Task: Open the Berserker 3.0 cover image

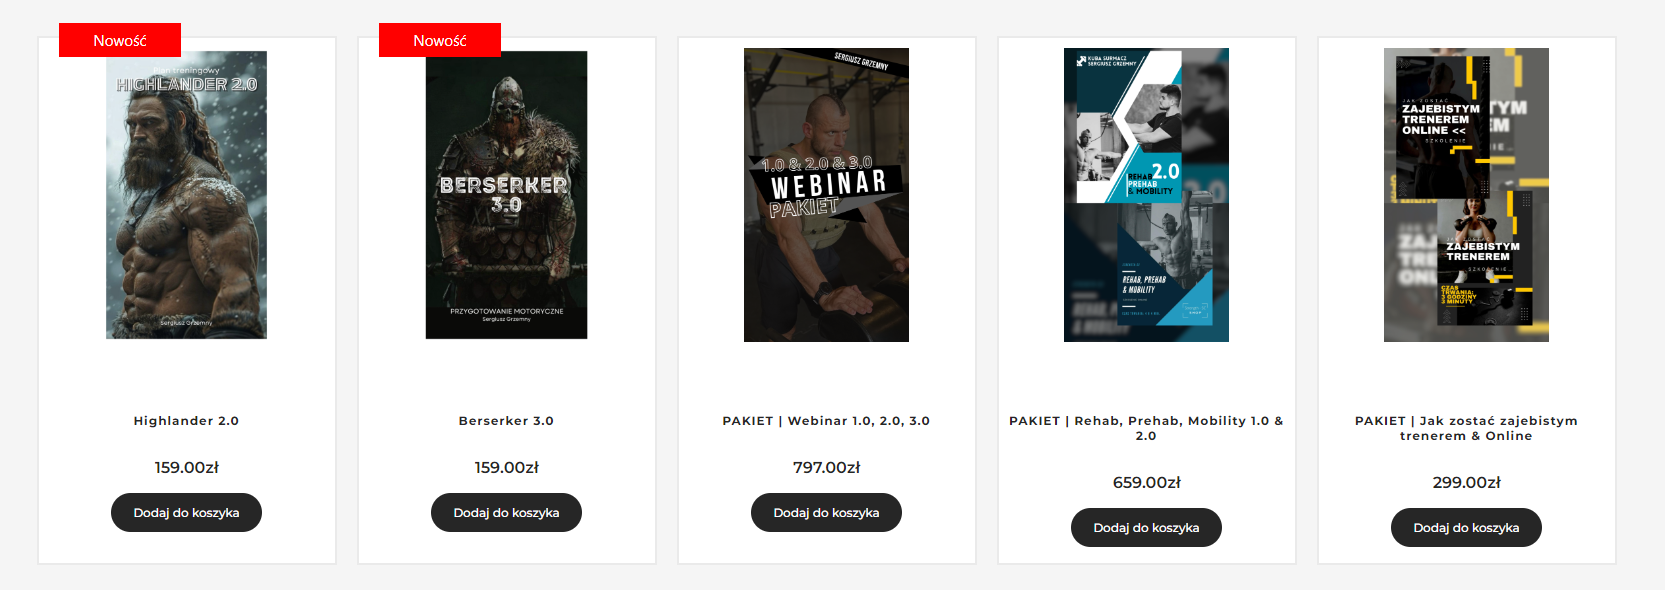Action: point(506,195)
